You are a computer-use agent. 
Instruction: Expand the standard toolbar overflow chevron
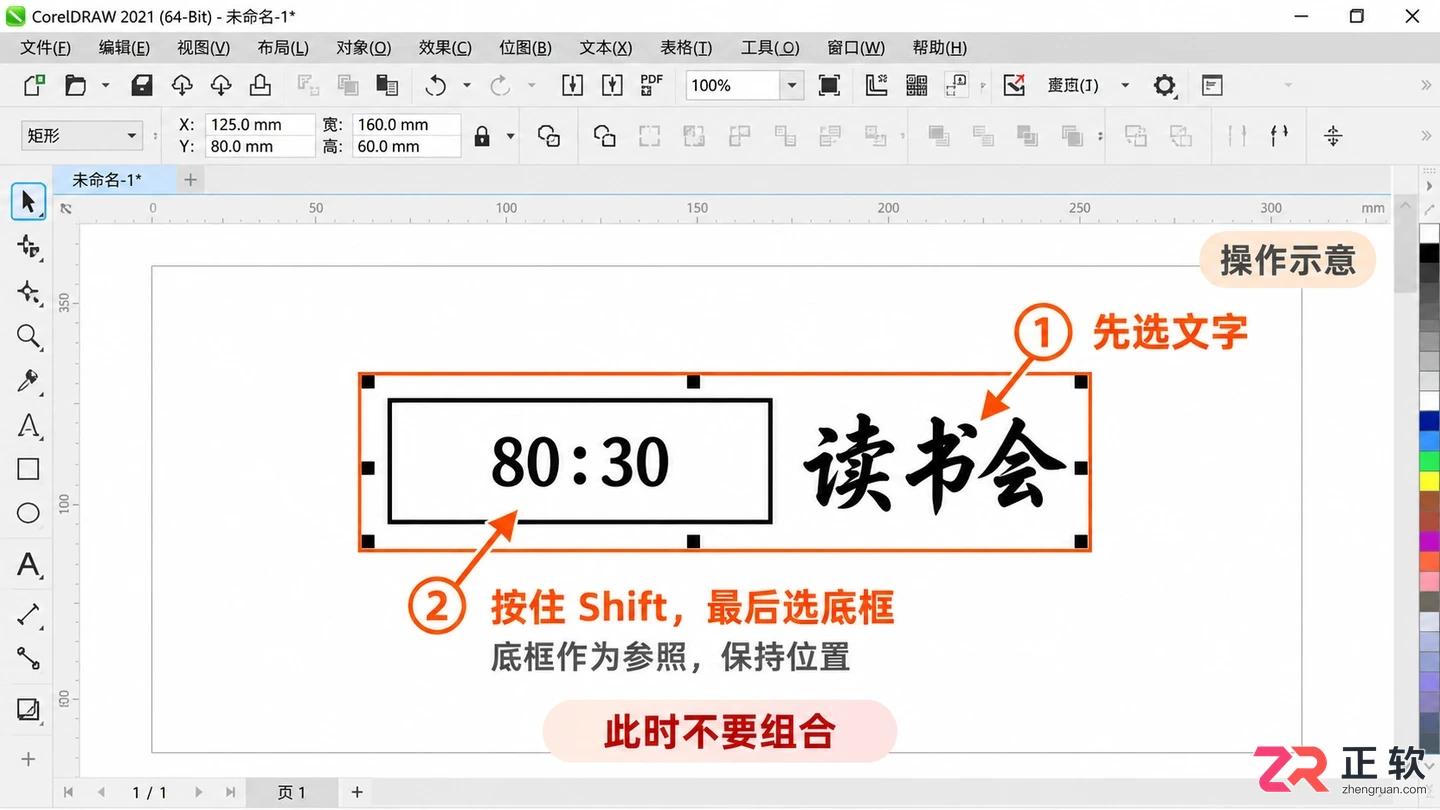point(1426,85)
